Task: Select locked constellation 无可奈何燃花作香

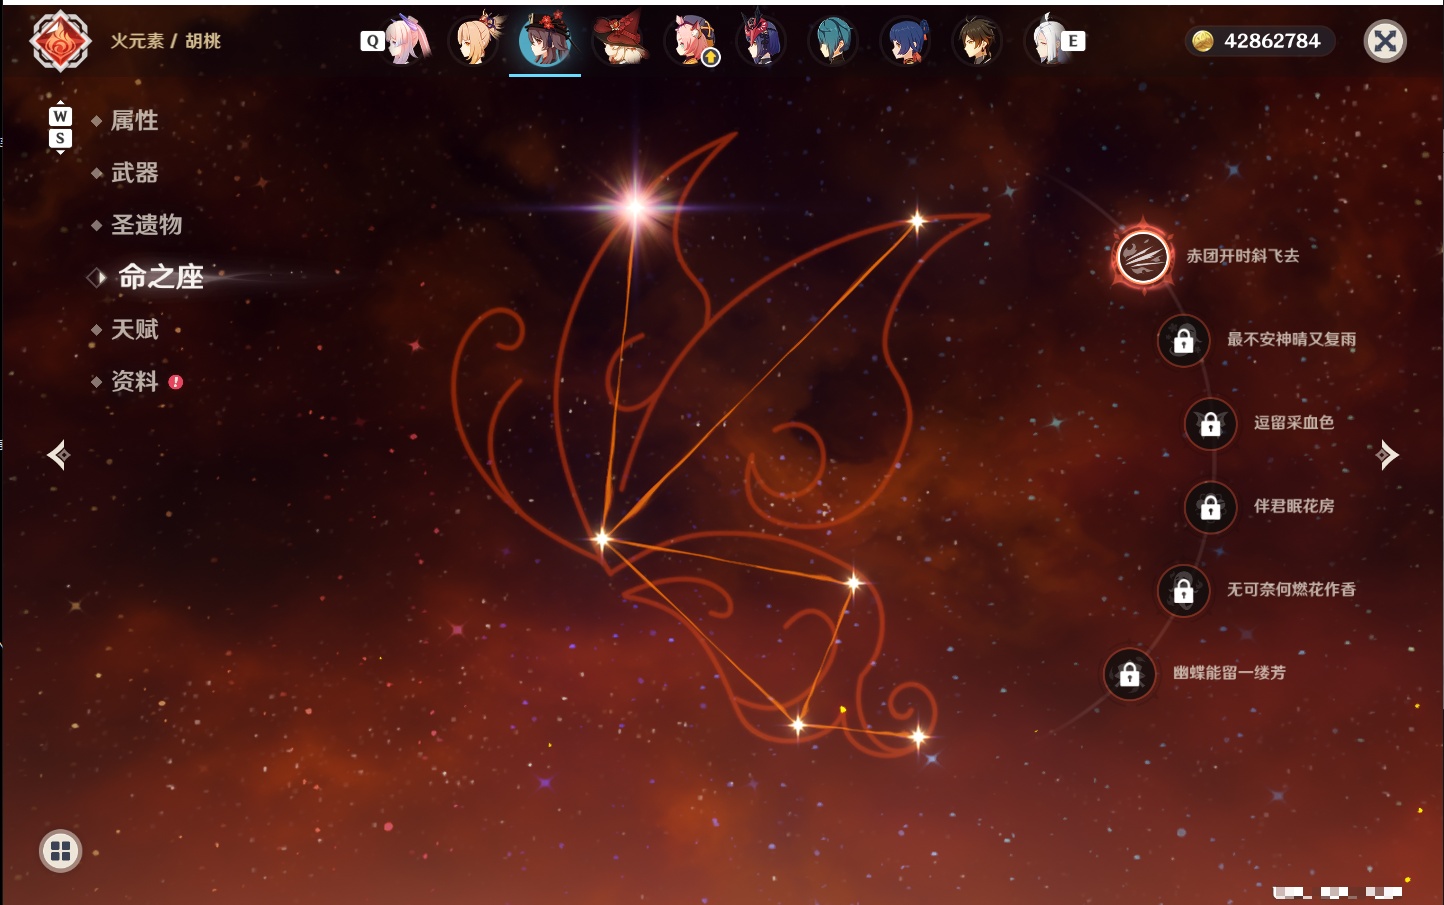Action: coord(1183,591)
